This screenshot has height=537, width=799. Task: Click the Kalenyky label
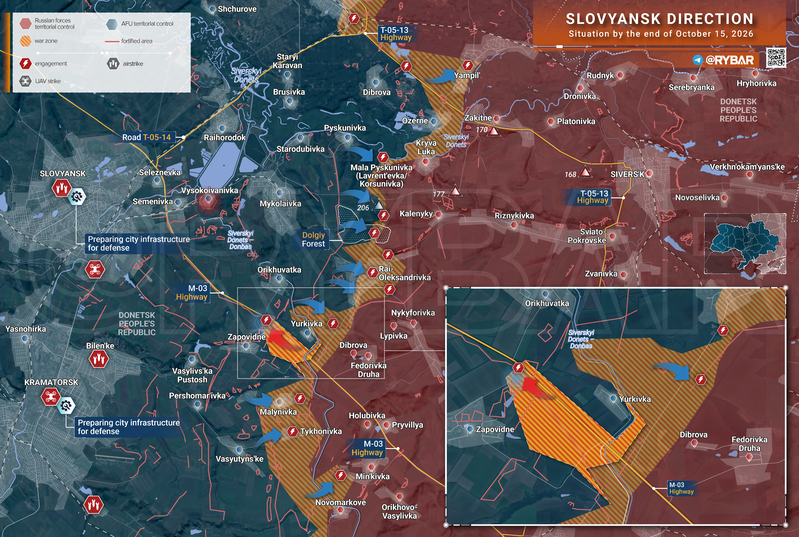pyautogui.click(x=416, y=214)
